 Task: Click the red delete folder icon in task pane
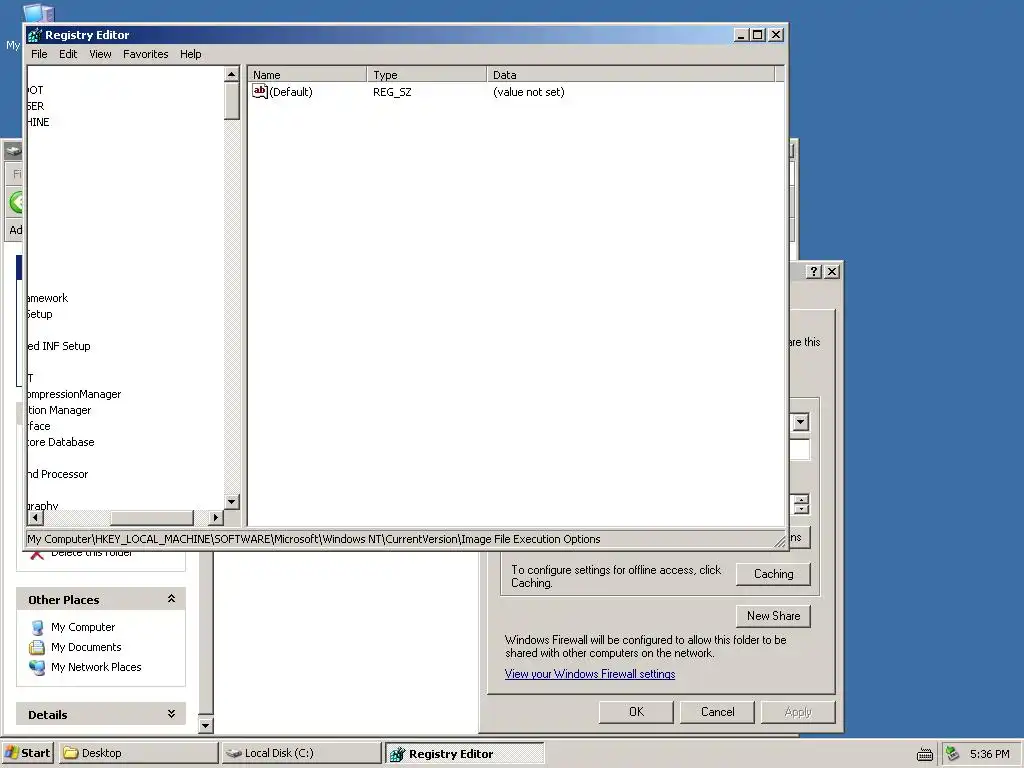[37, 554]
